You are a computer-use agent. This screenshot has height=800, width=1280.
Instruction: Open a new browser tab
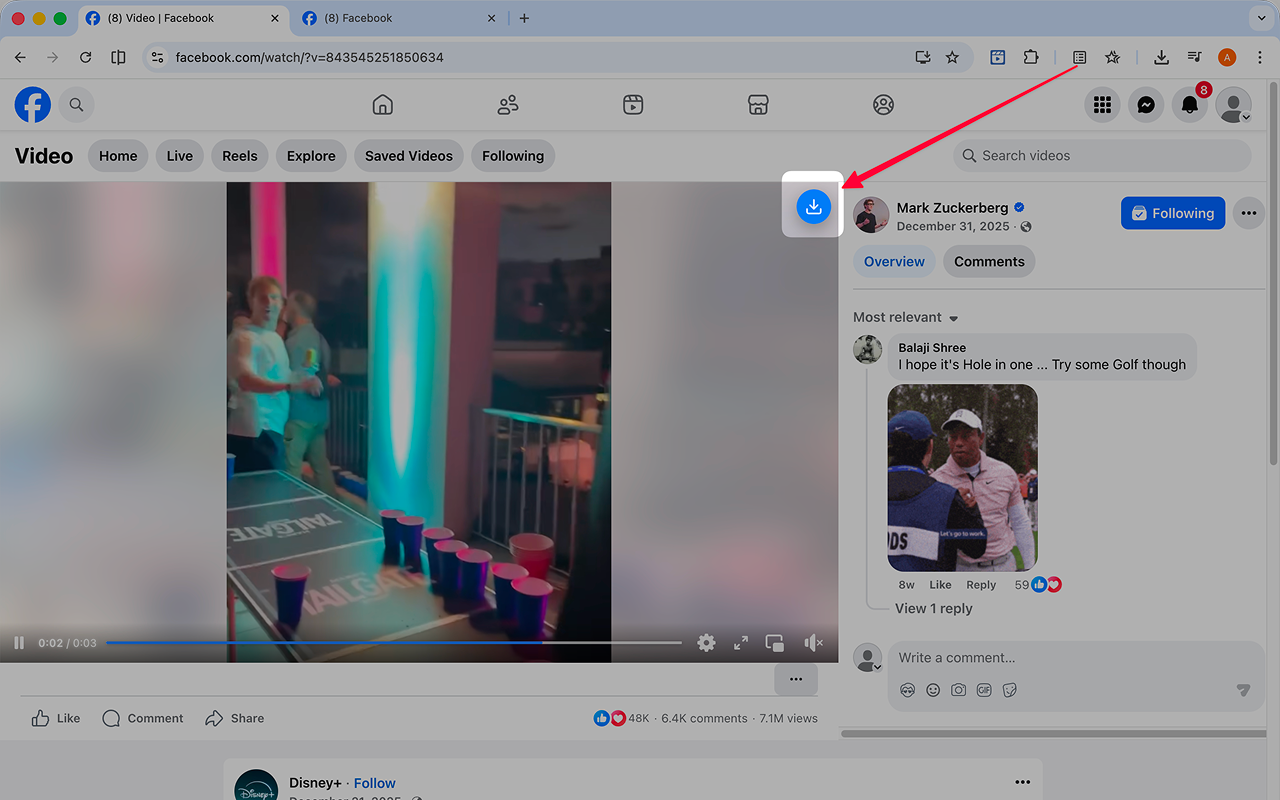tap(524, 18)
